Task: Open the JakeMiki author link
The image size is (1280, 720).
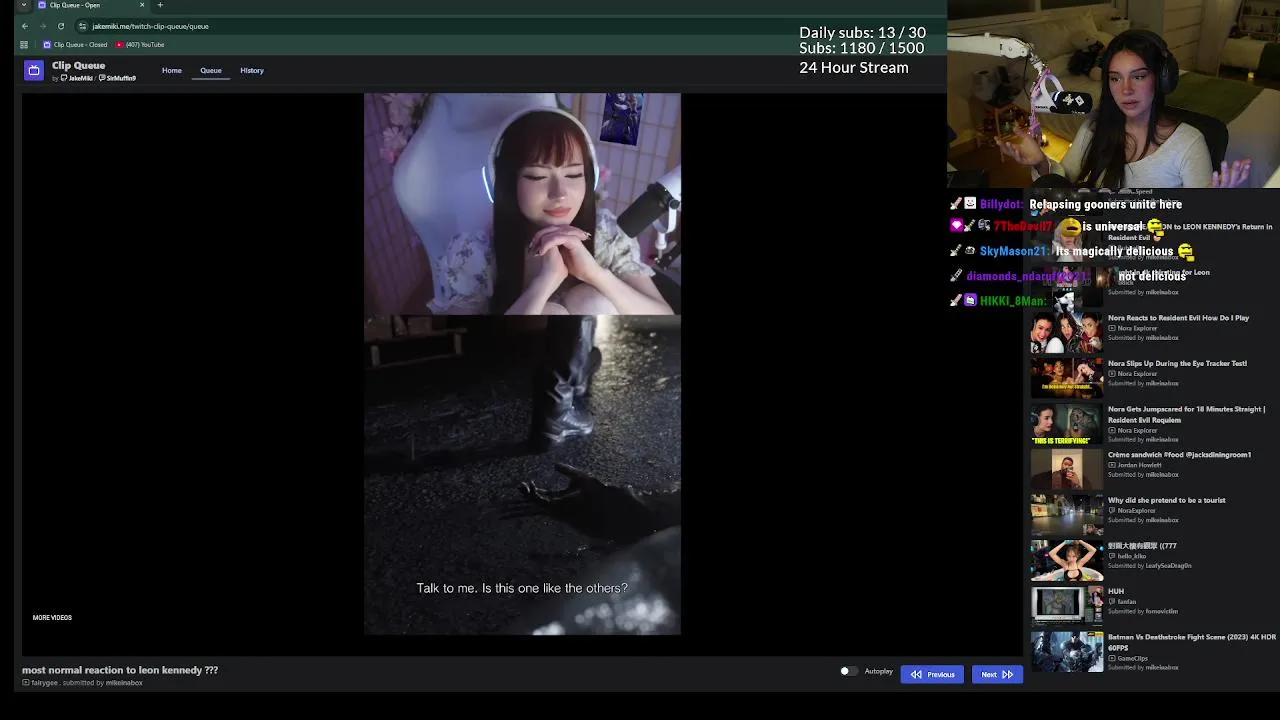Action: [x=77, y=78]
